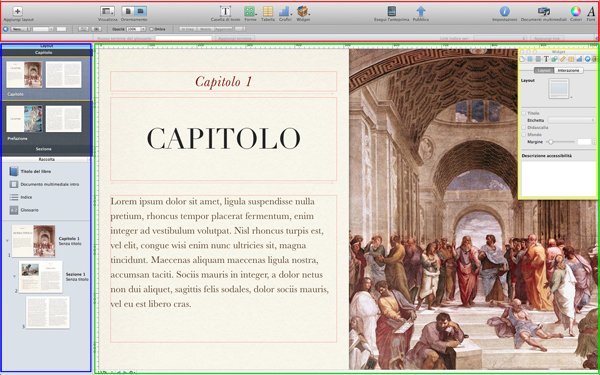This screenshot has width=600, height=375.
Task: Select Capitolo 1 page thumbnail
Action: click(34, 241)
